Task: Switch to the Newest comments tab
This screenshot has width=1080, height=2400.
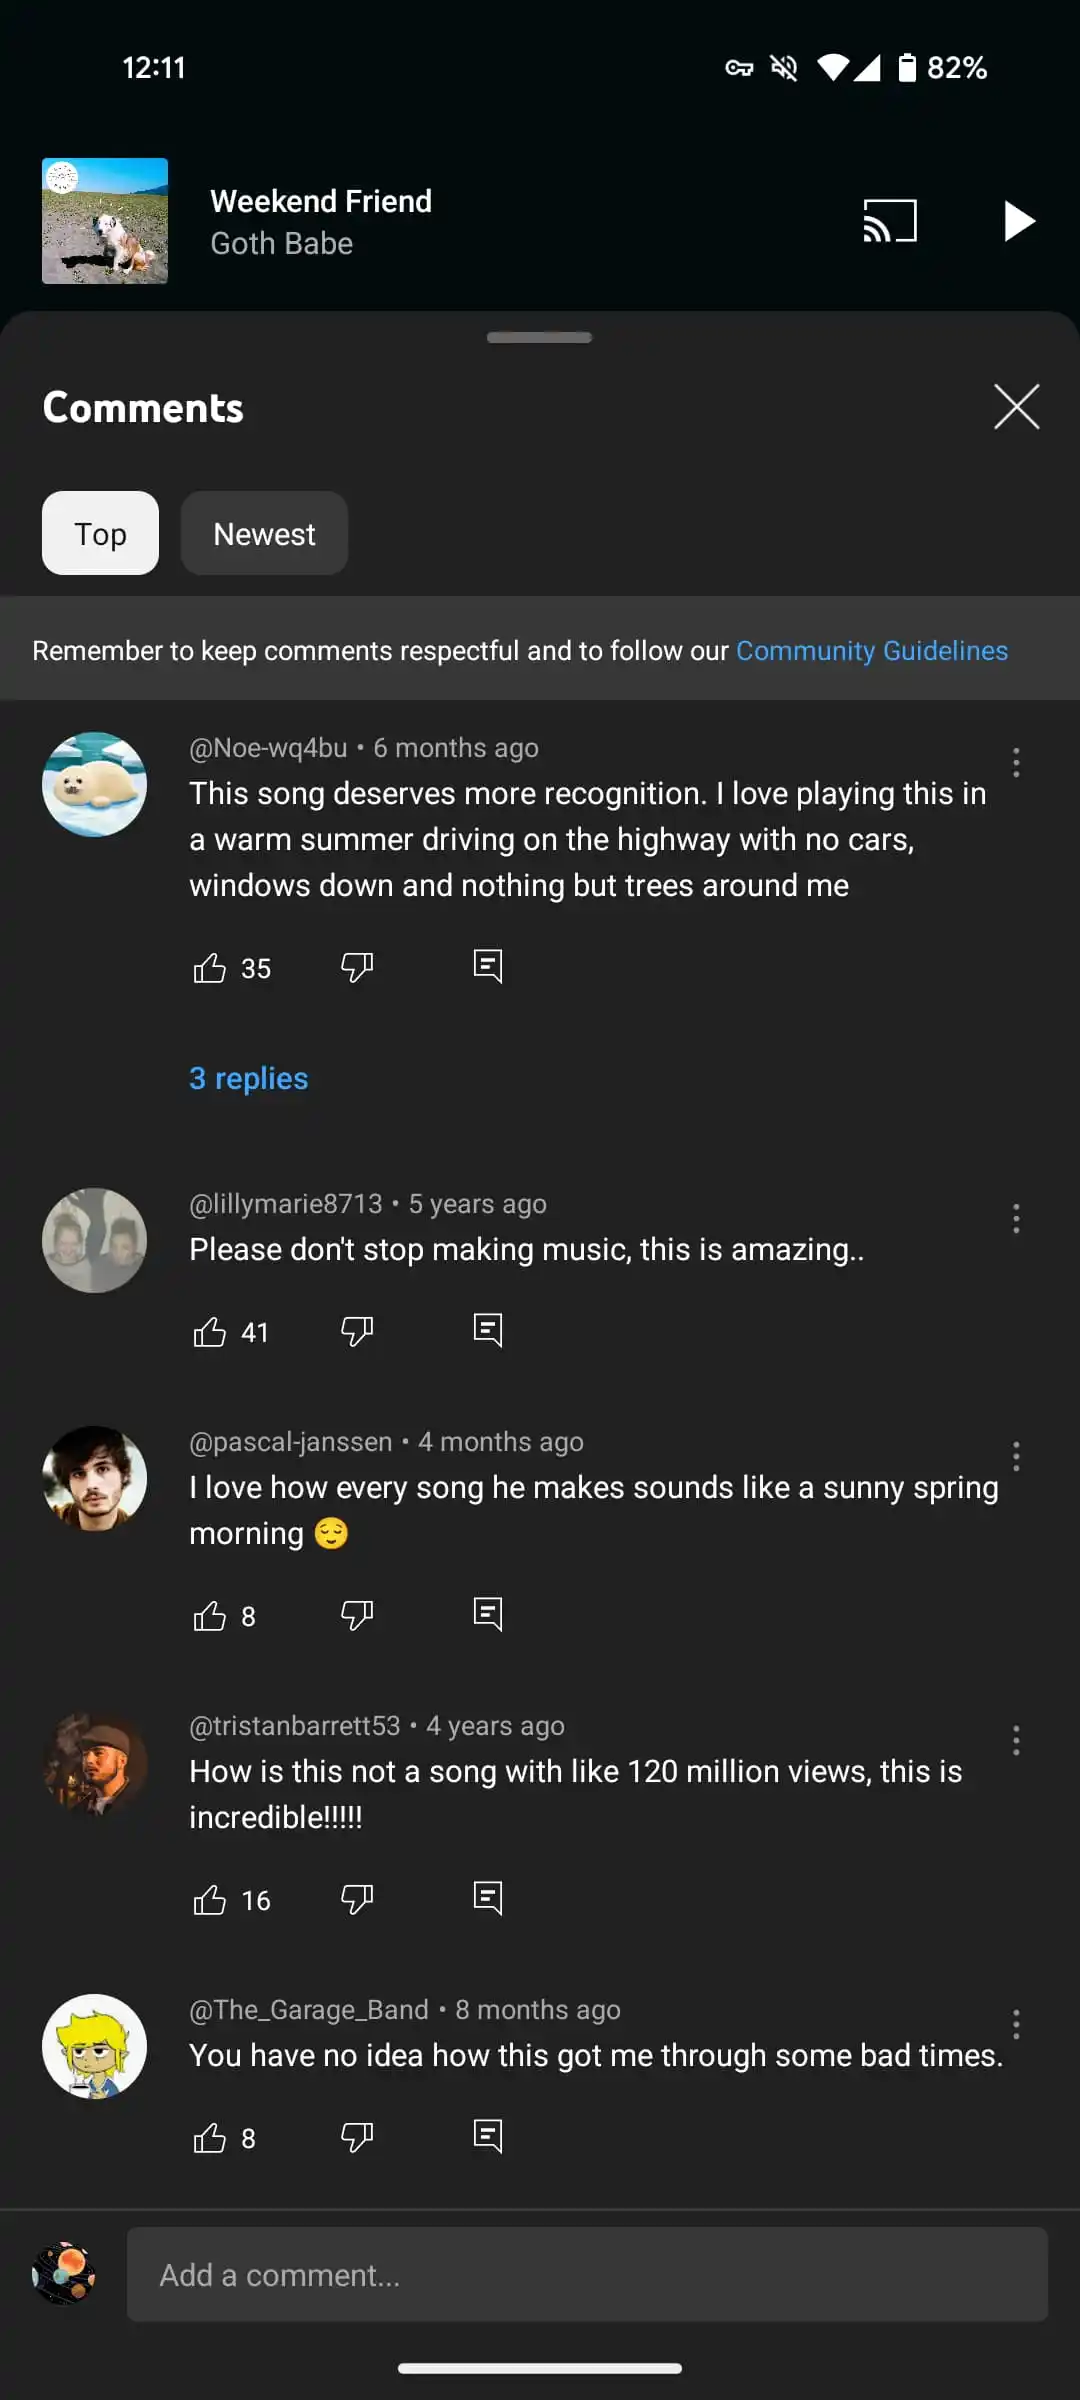Action: tap(264, 534)
